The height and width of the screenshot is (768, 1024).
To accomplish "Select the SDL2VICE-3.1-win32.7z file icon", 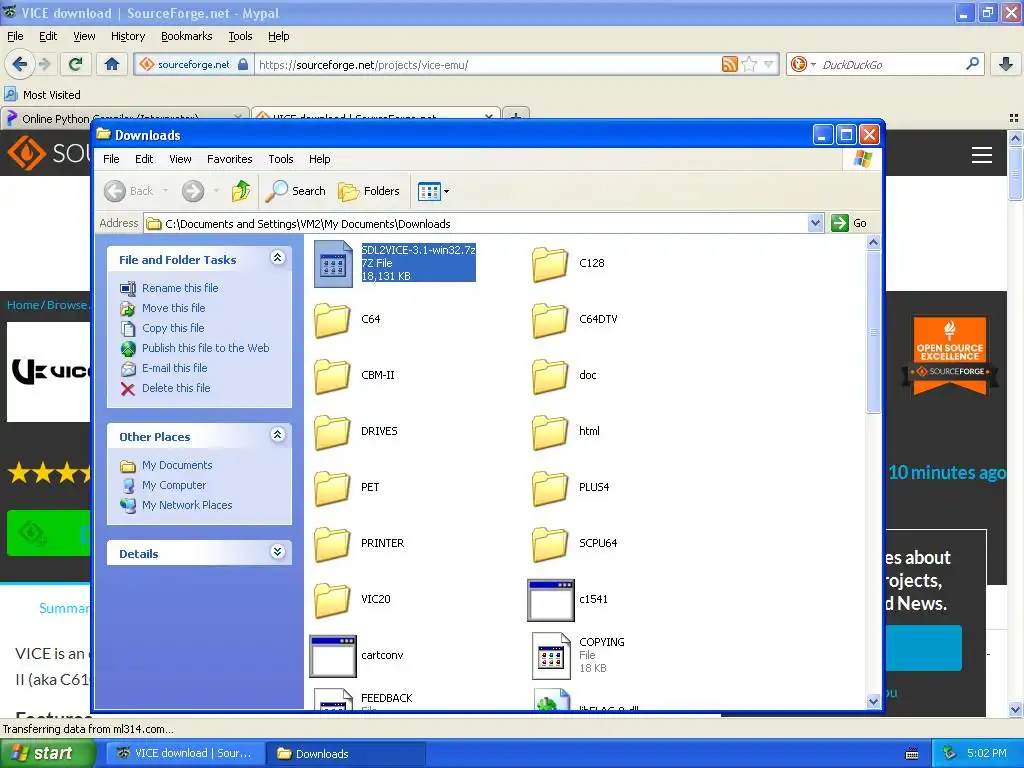I will [333, 264].
